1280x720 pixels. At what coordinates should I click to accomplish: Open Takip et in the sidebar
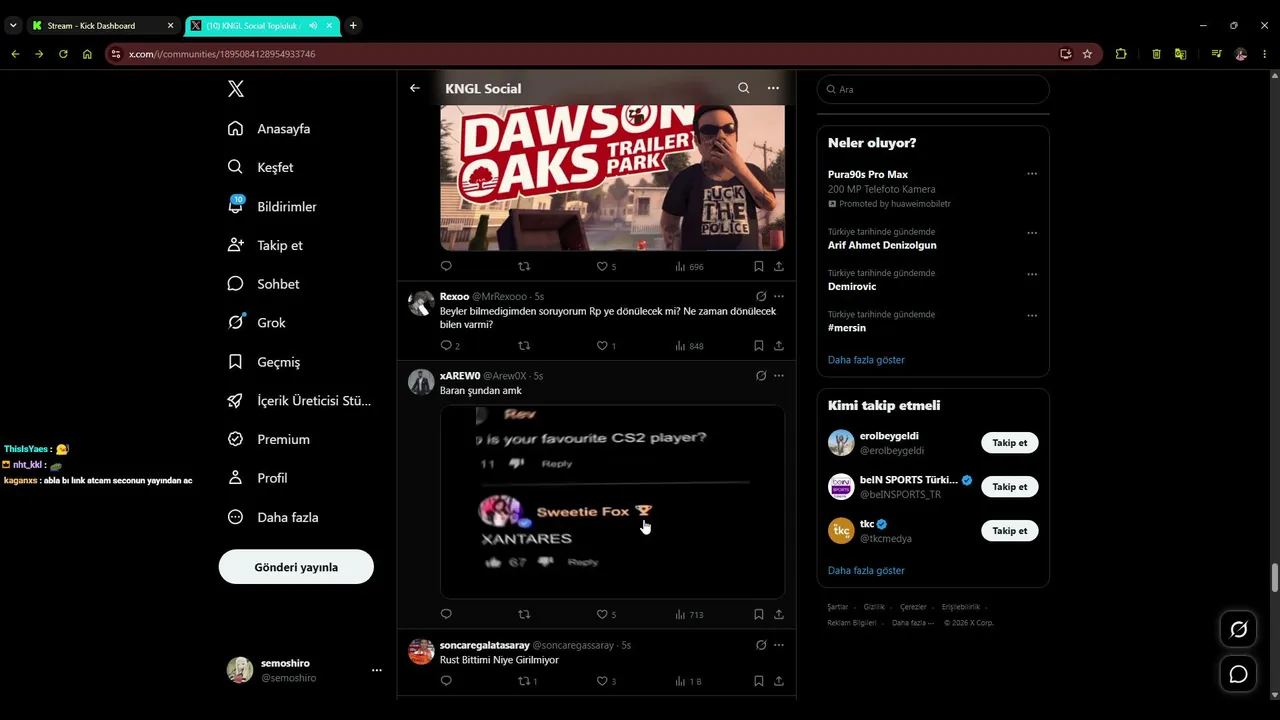pos(265,245)
